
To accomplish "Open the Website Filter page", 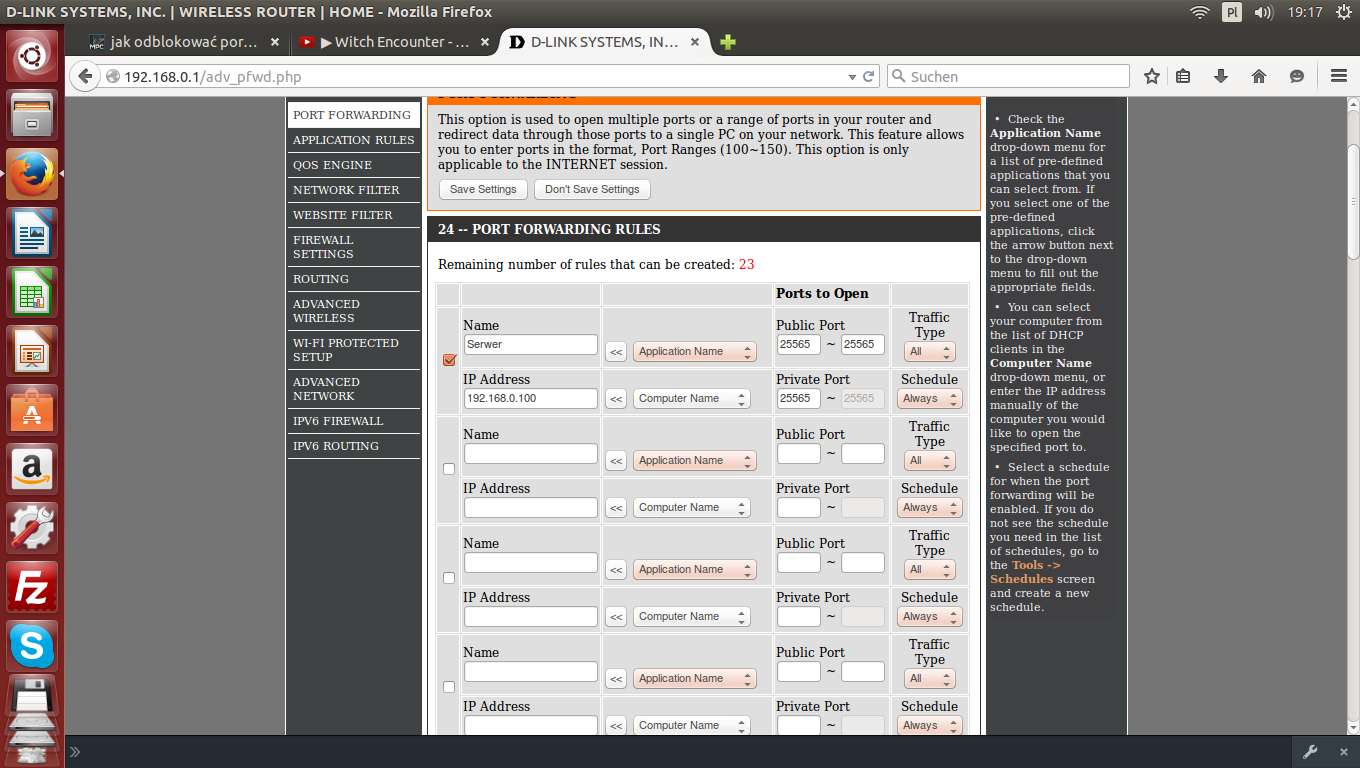I will coord(353,215).
